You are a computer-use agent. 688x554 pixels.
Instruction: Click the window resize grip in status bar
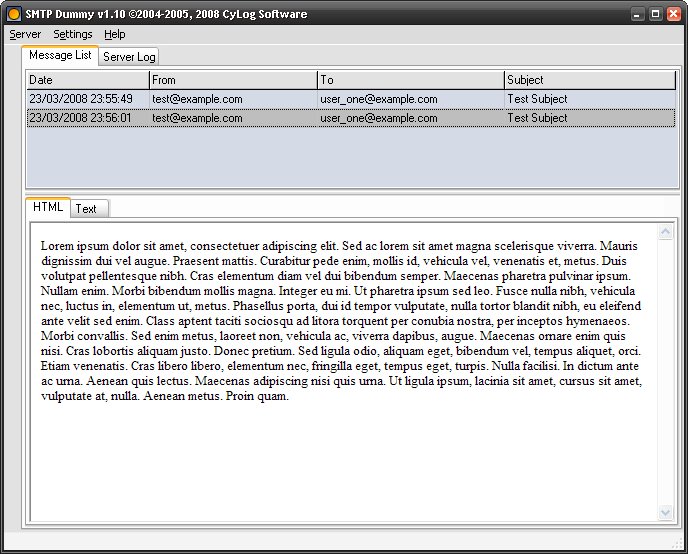[x=678, y=543]
